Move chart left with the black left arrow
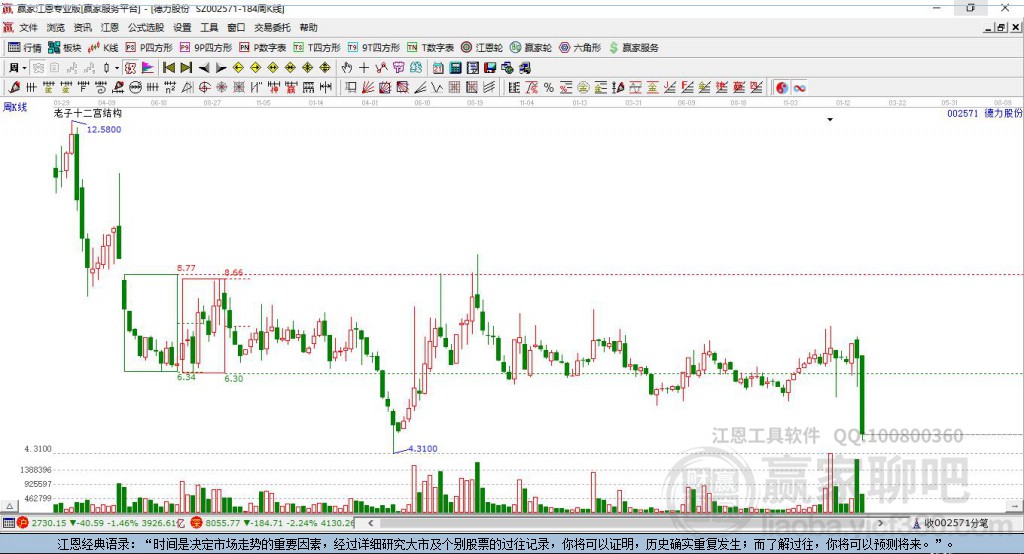The height and width of the screenshot is (554, 1024). click(x=204, y=68)
